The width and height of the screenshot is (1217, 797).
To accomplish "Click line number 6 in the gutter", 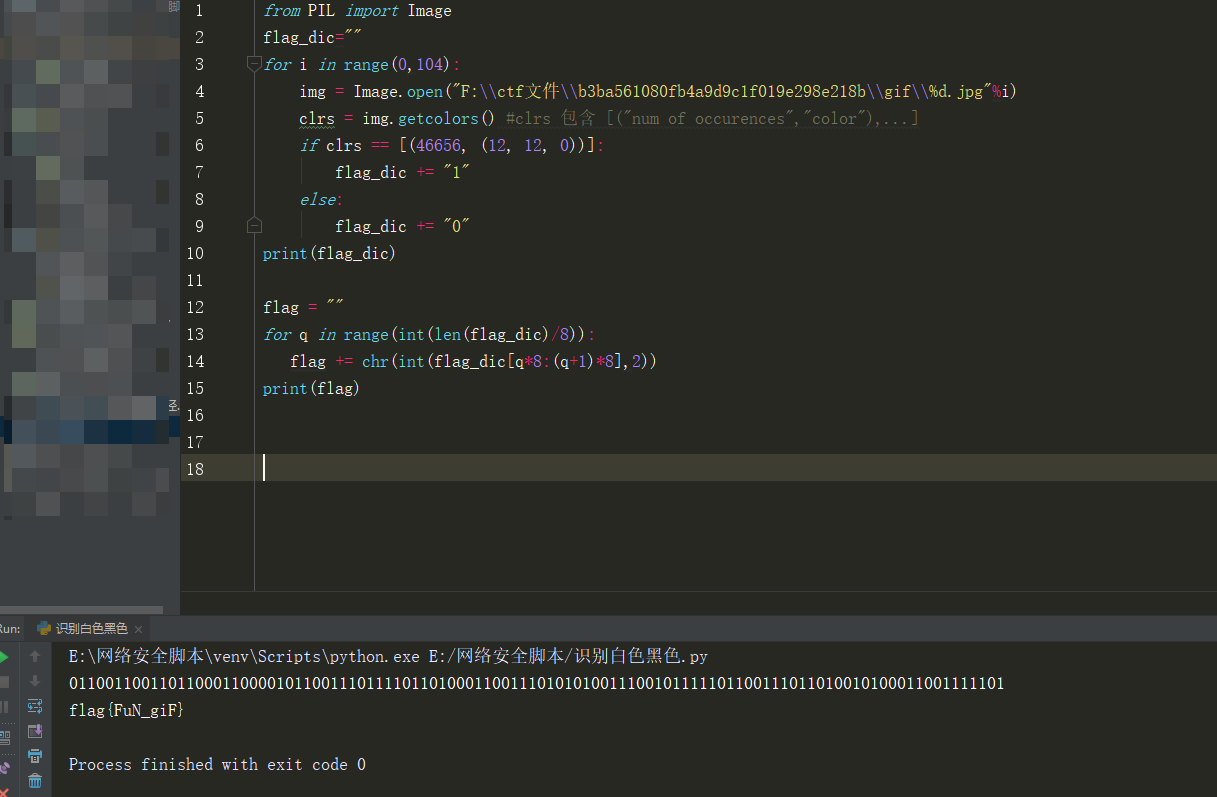I will pos(199,146).
